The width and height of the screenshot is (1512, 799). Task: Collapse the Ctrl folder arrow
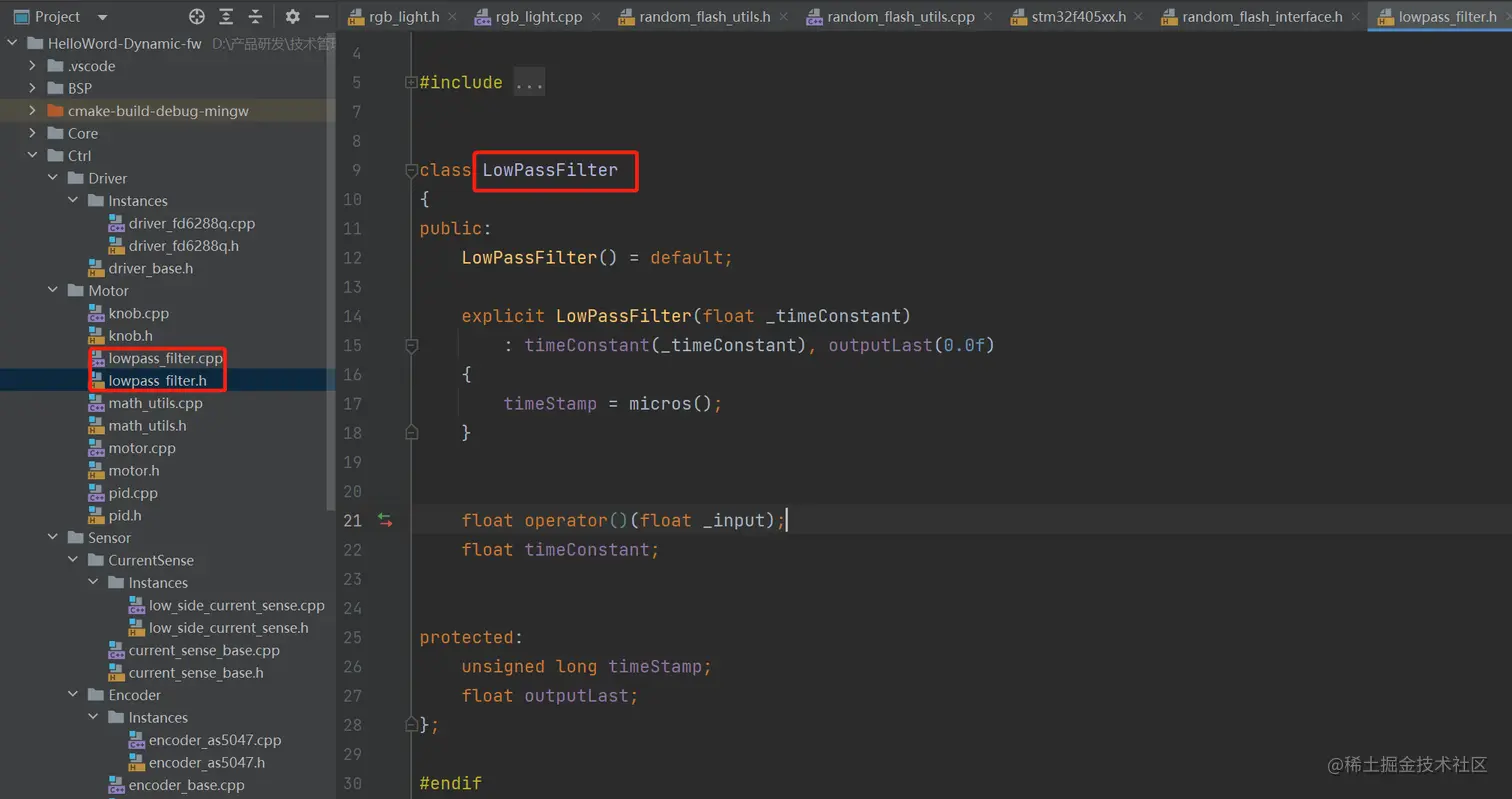pyautogui.click(x=32, y=156)
